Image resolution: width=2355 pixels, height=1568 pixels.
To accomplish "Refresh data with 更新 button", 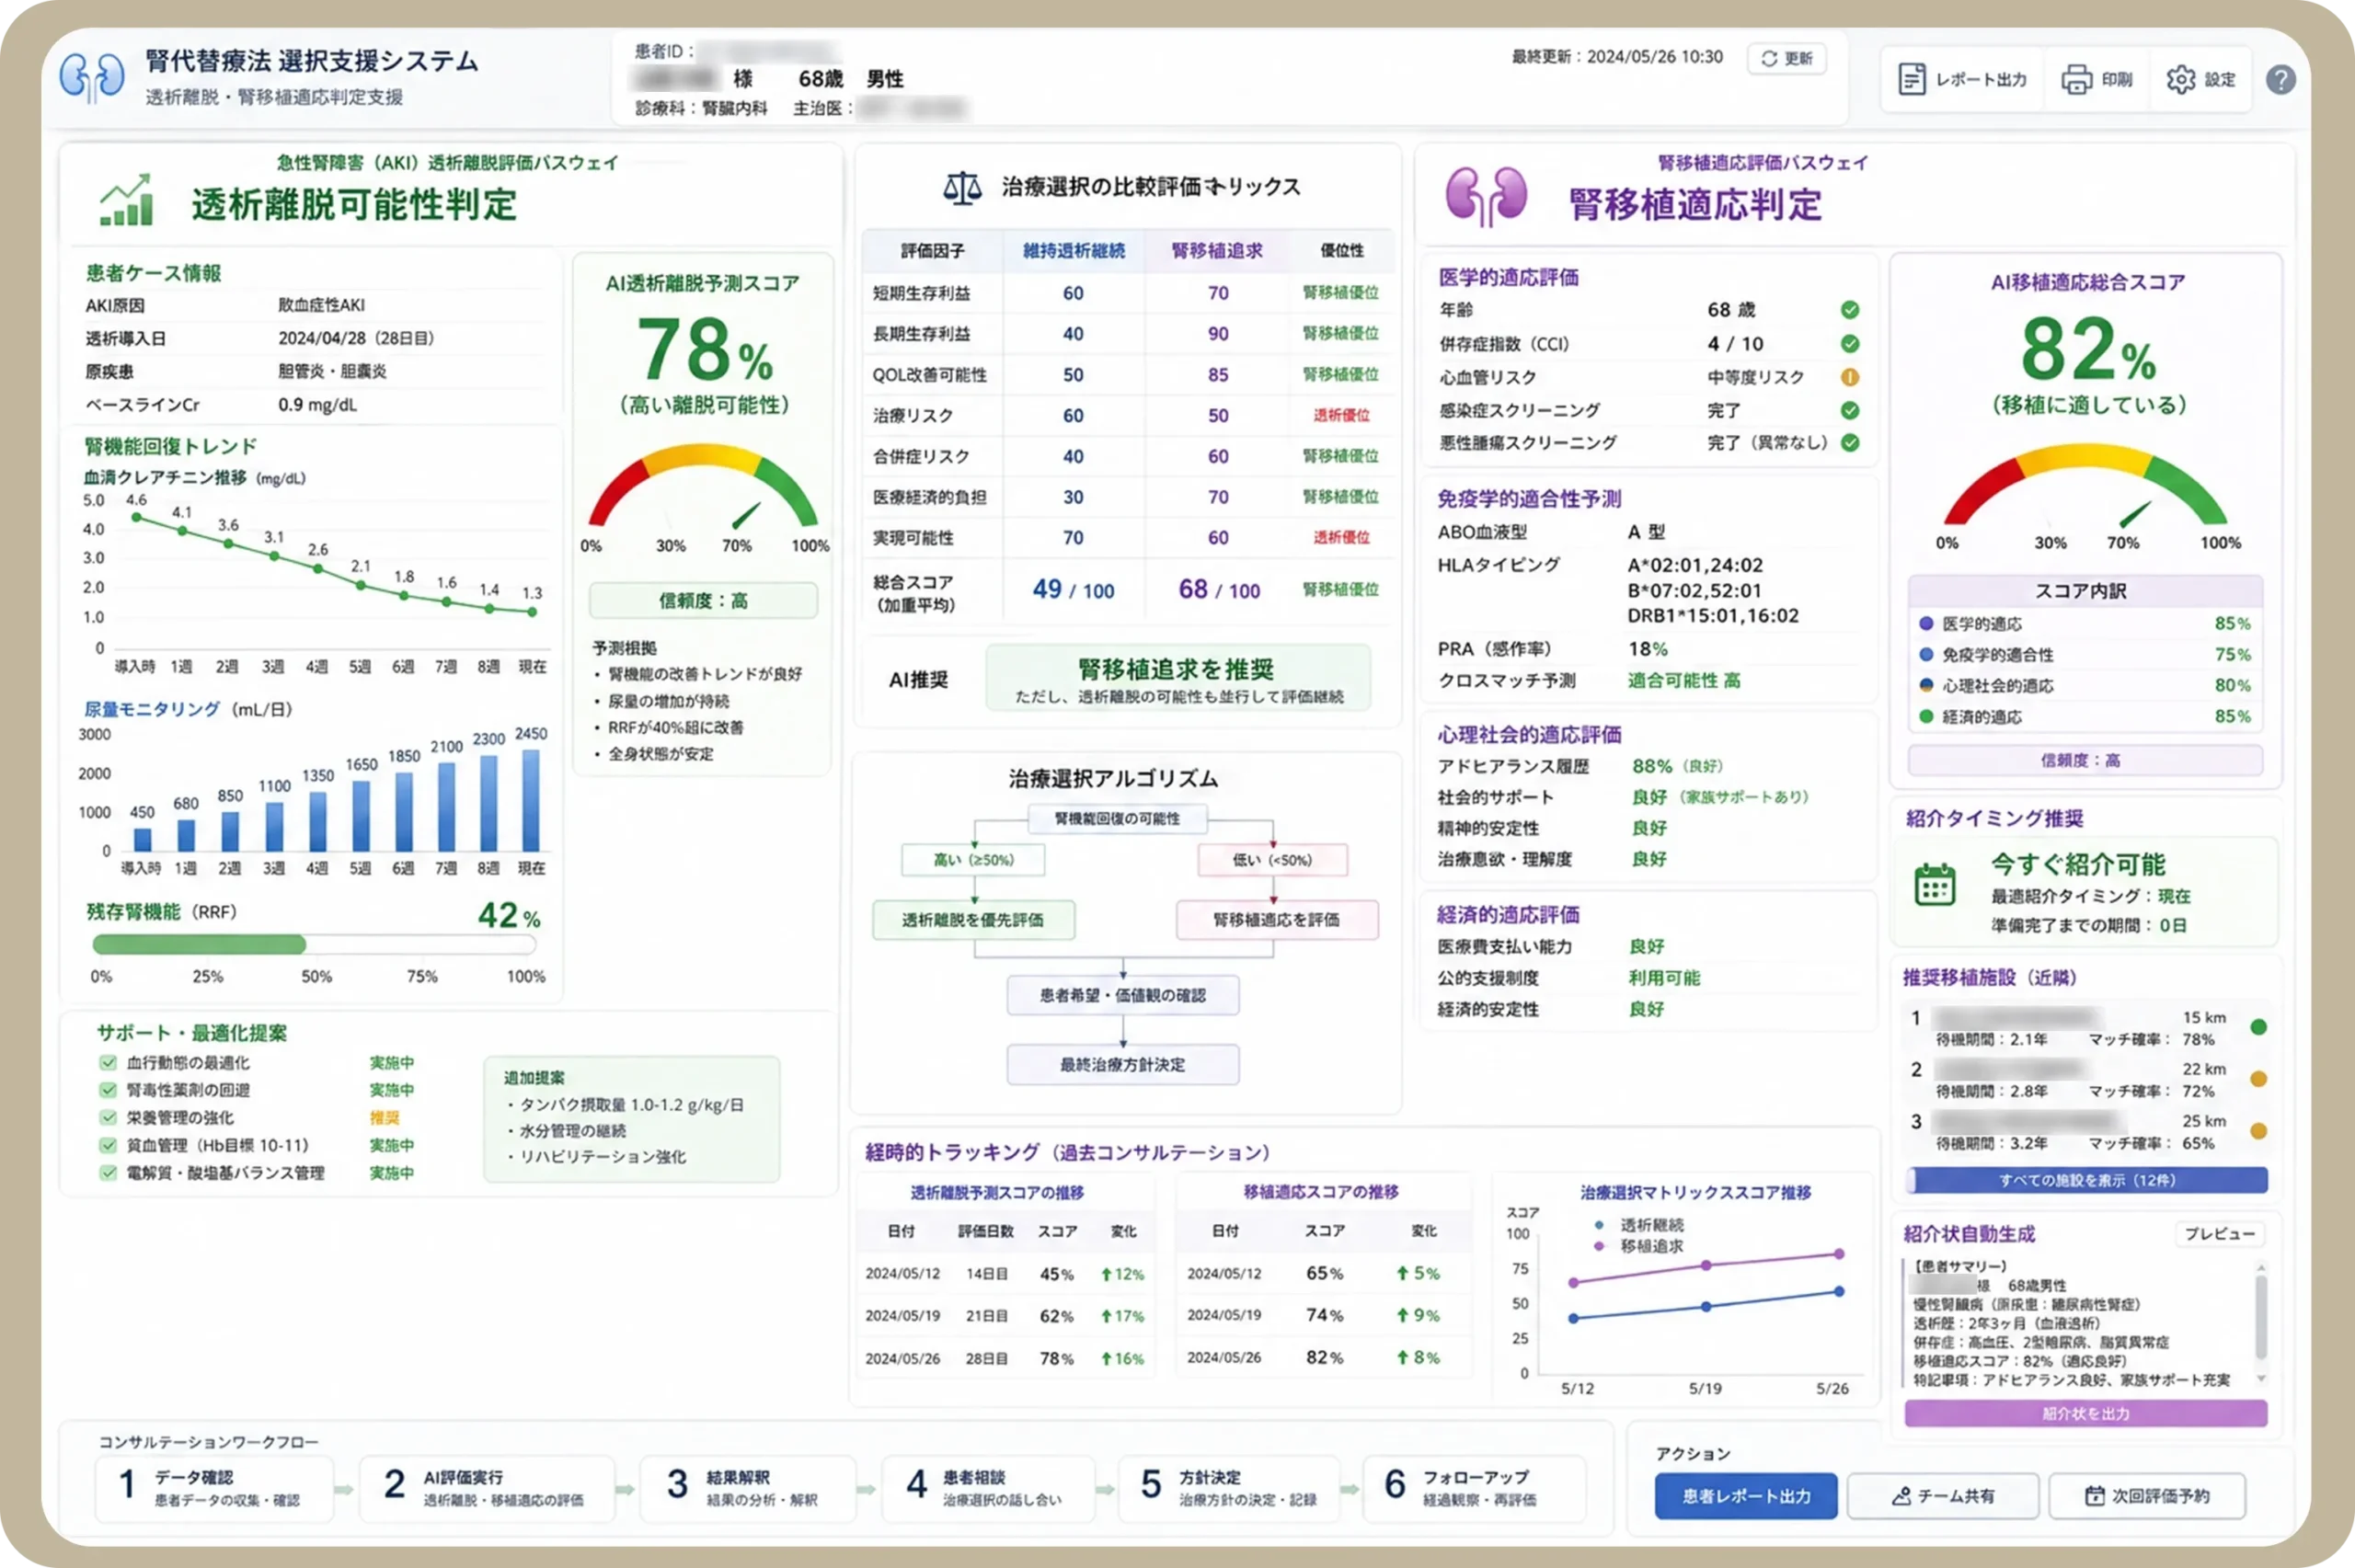I will point(1787,58).
